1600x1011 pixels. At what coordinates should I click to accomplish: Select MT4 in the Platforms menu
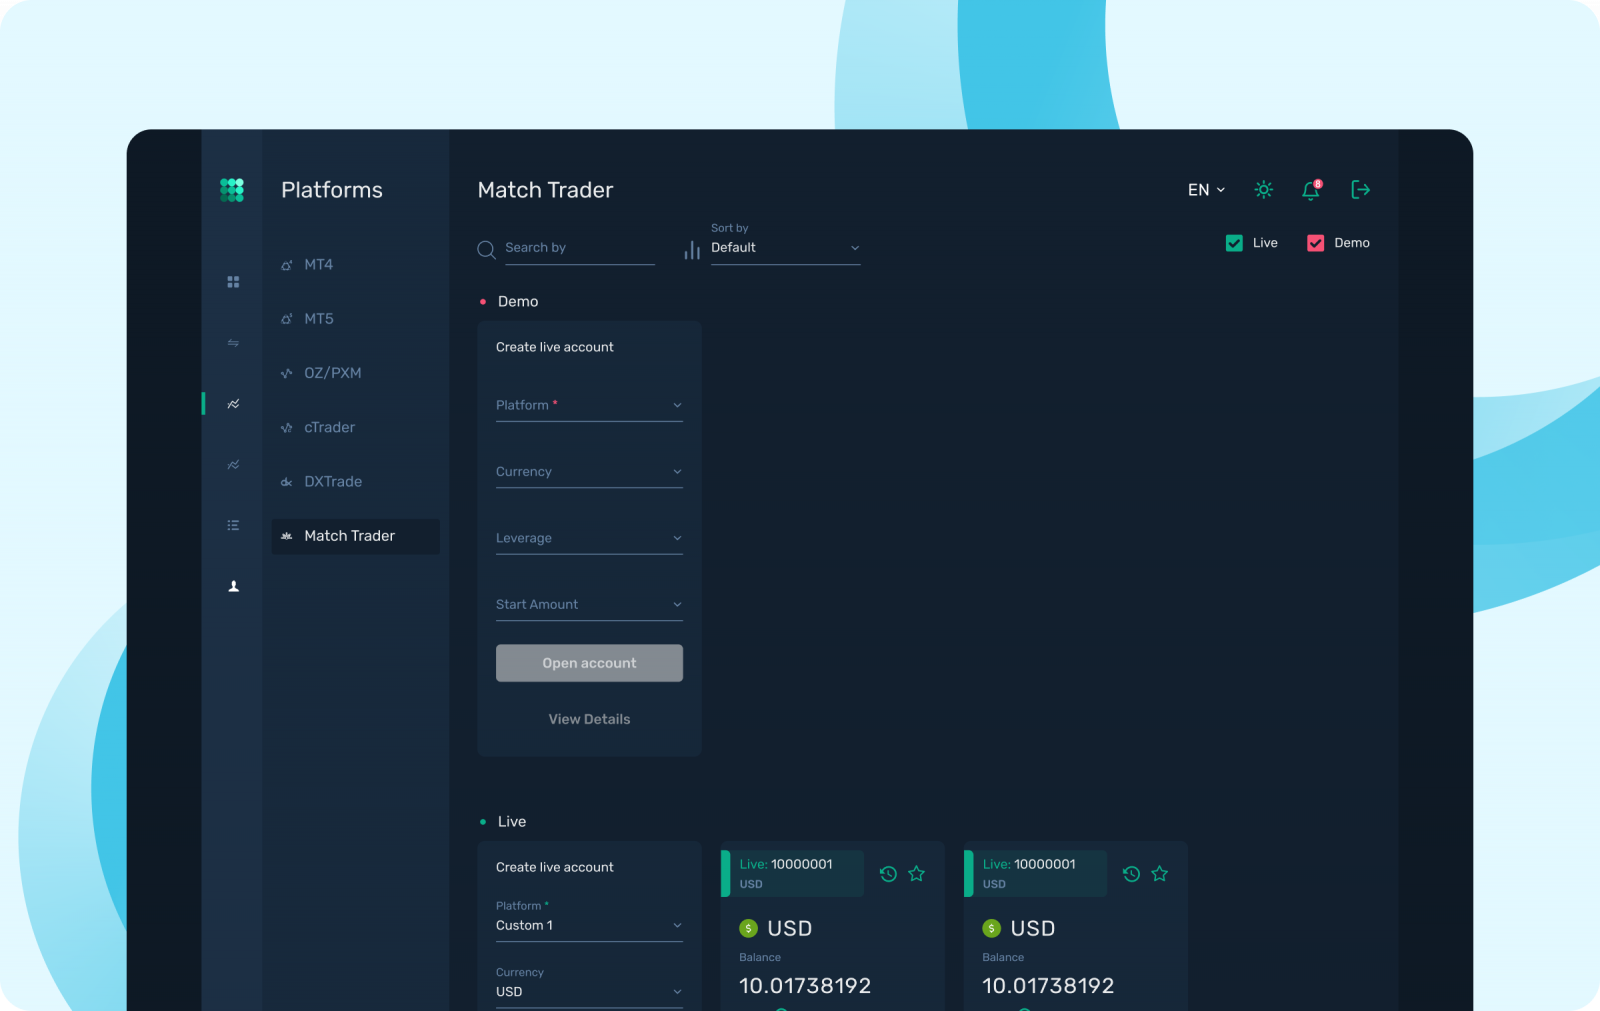tap(319, 265)
